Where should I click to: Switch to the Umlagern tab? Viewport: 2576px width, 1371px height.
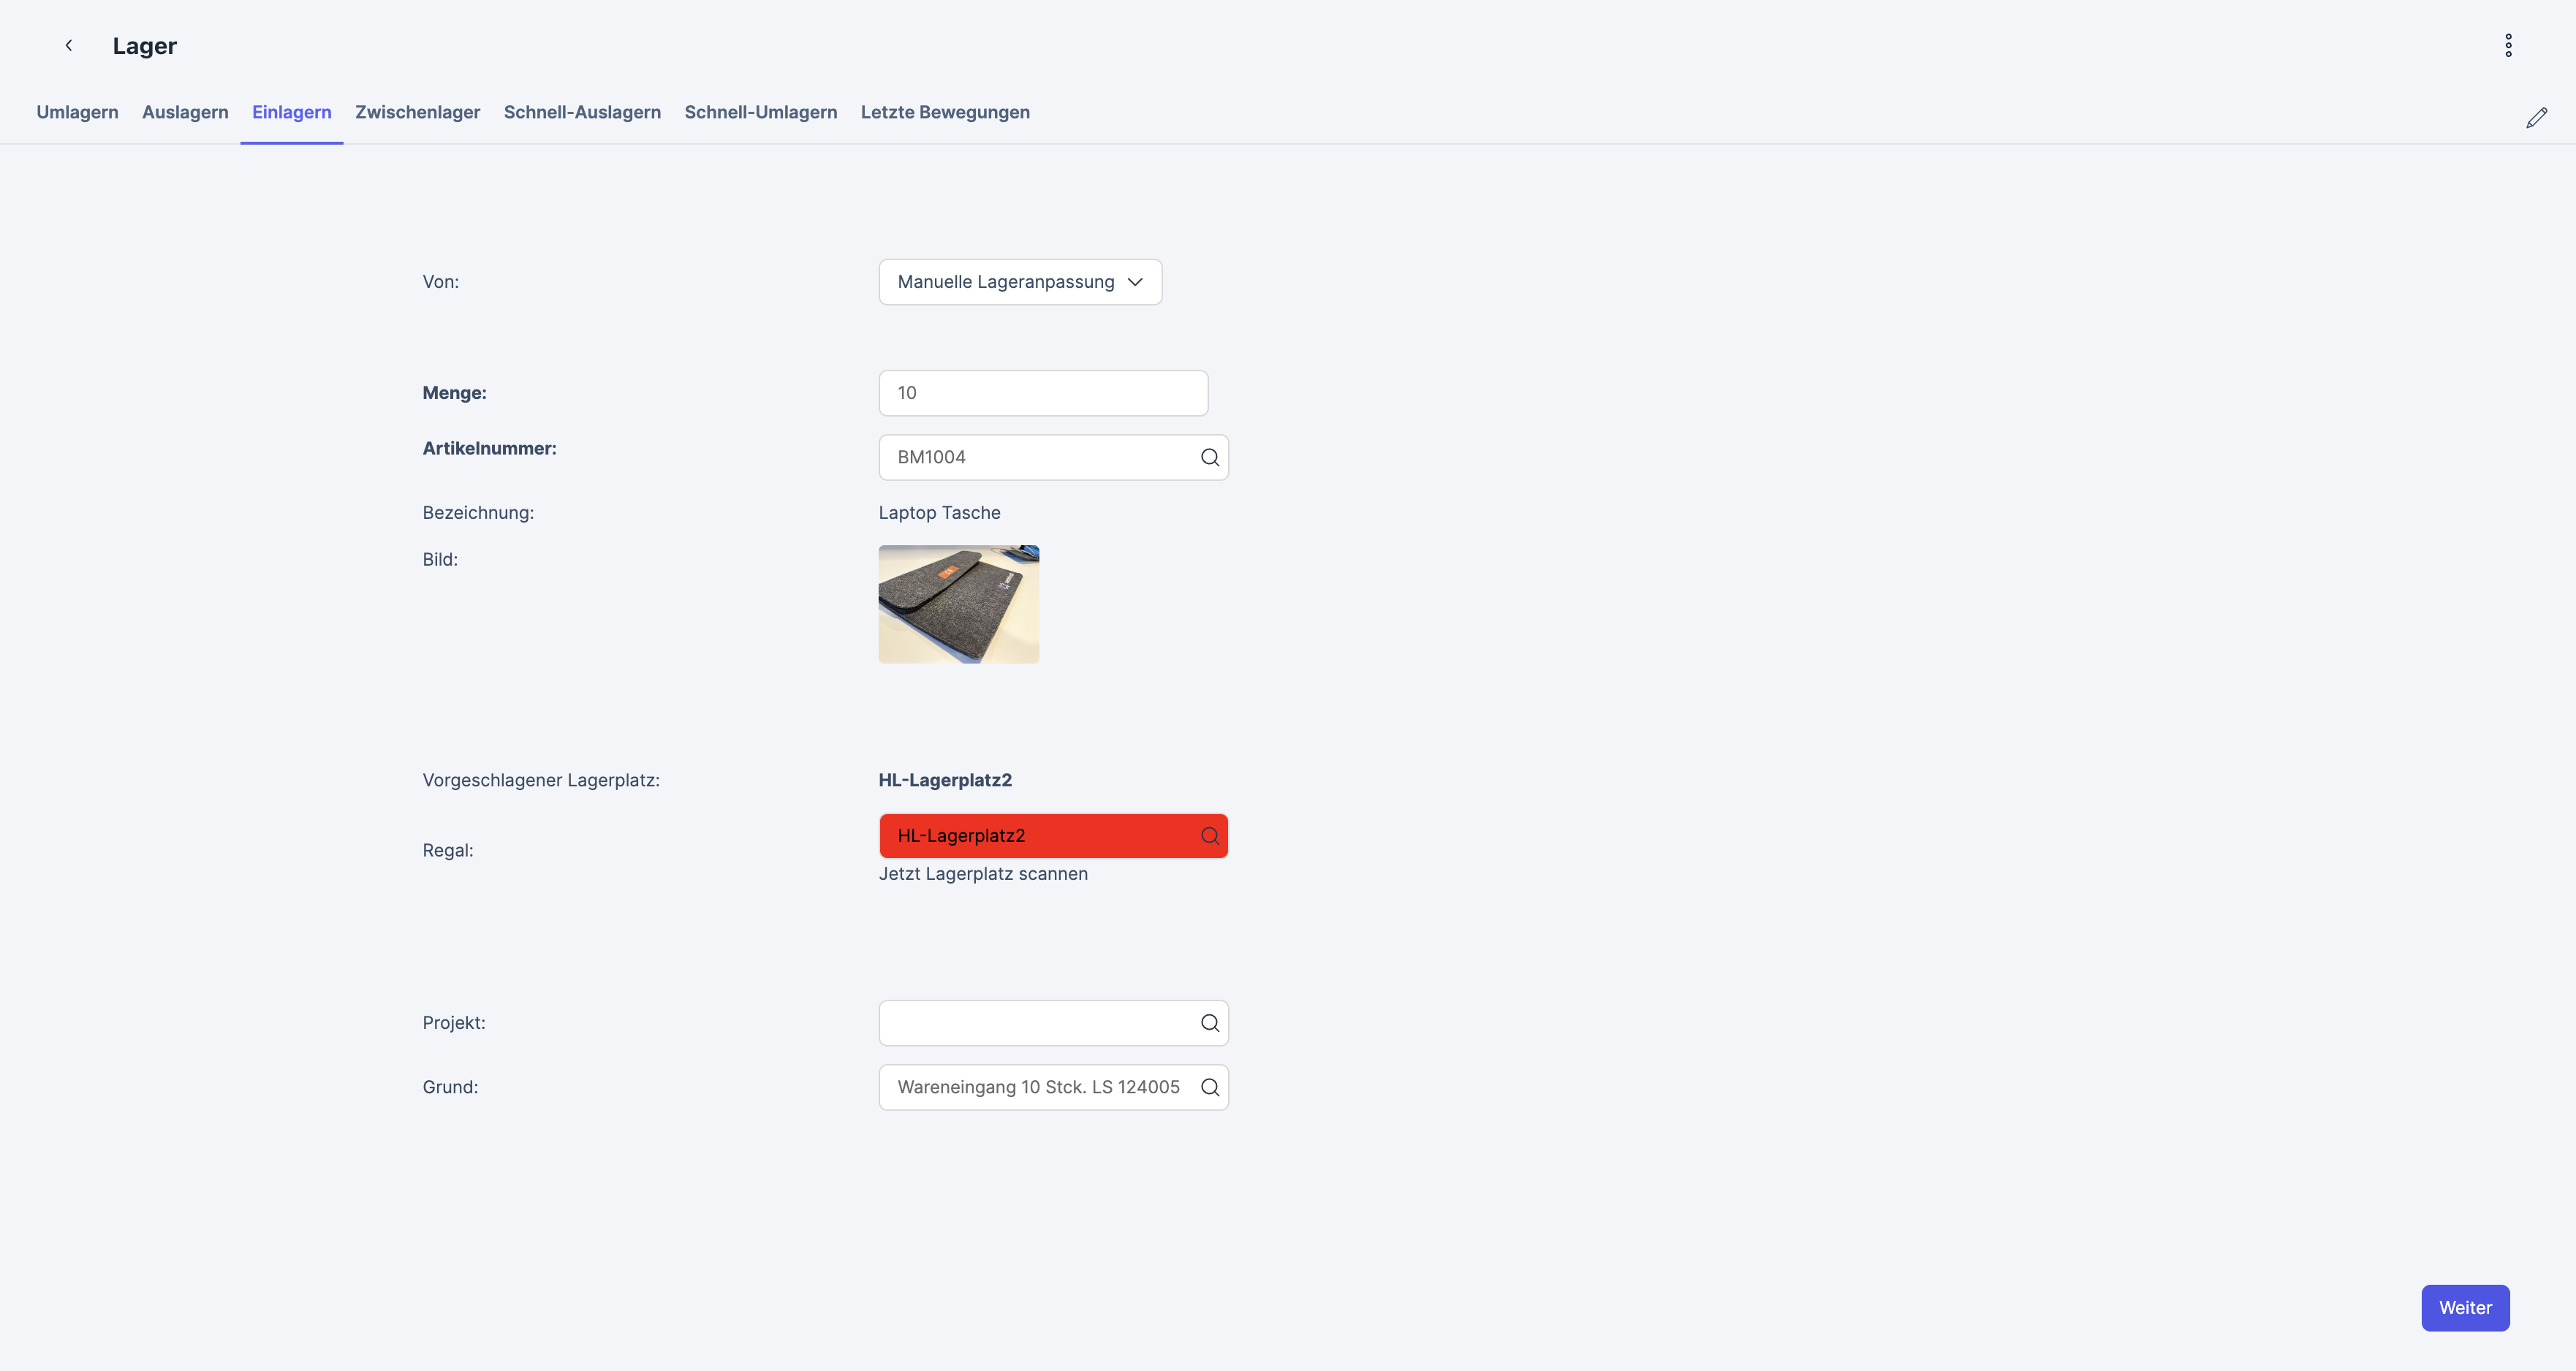[x=77, y=112]
